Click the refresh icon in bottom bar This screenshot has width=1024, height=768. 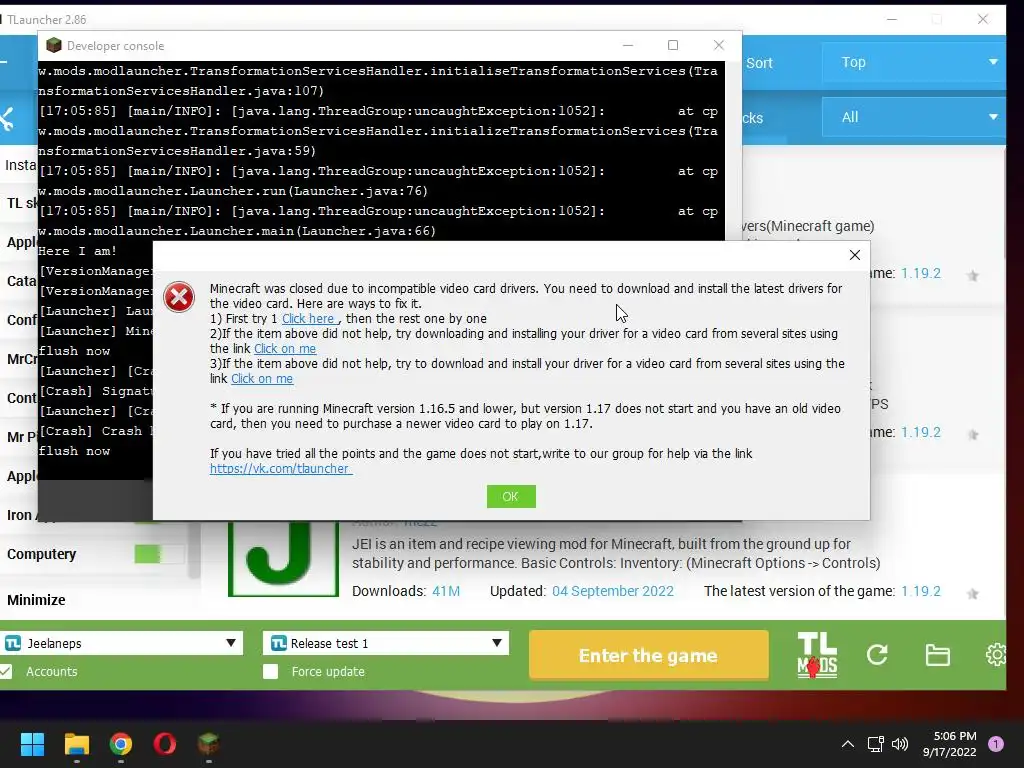pyautogui.click(x=877, y=654)
